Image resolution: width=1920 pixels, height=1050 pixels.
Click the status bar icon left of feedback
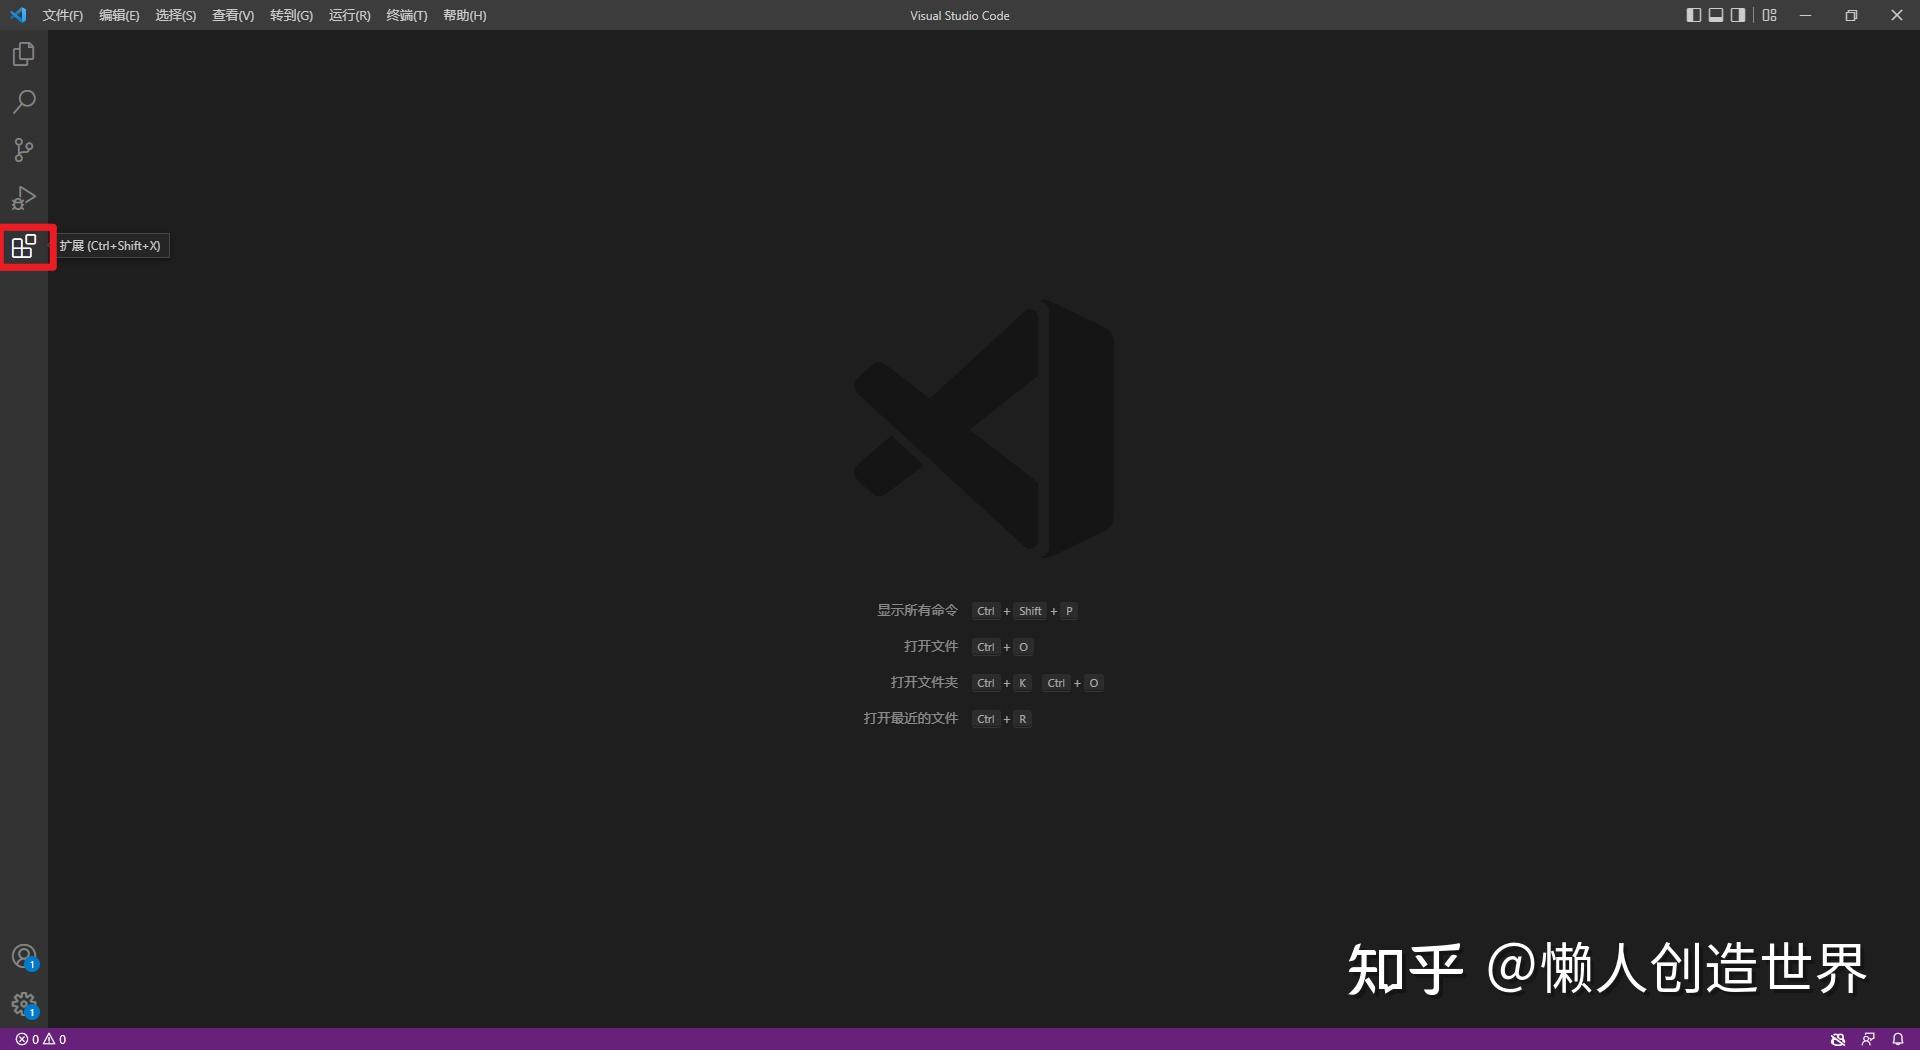1838,1039
